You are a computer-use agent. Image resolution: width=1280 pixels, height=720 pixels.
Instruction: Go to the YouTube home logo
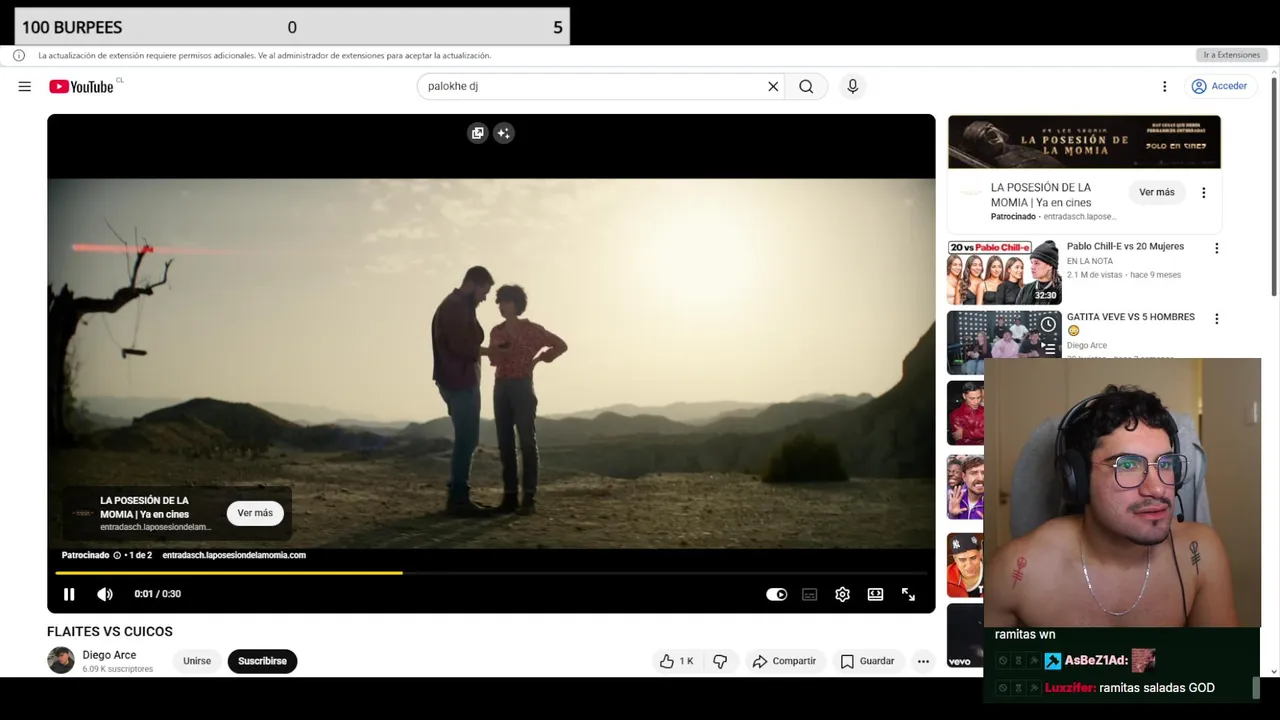81,87
